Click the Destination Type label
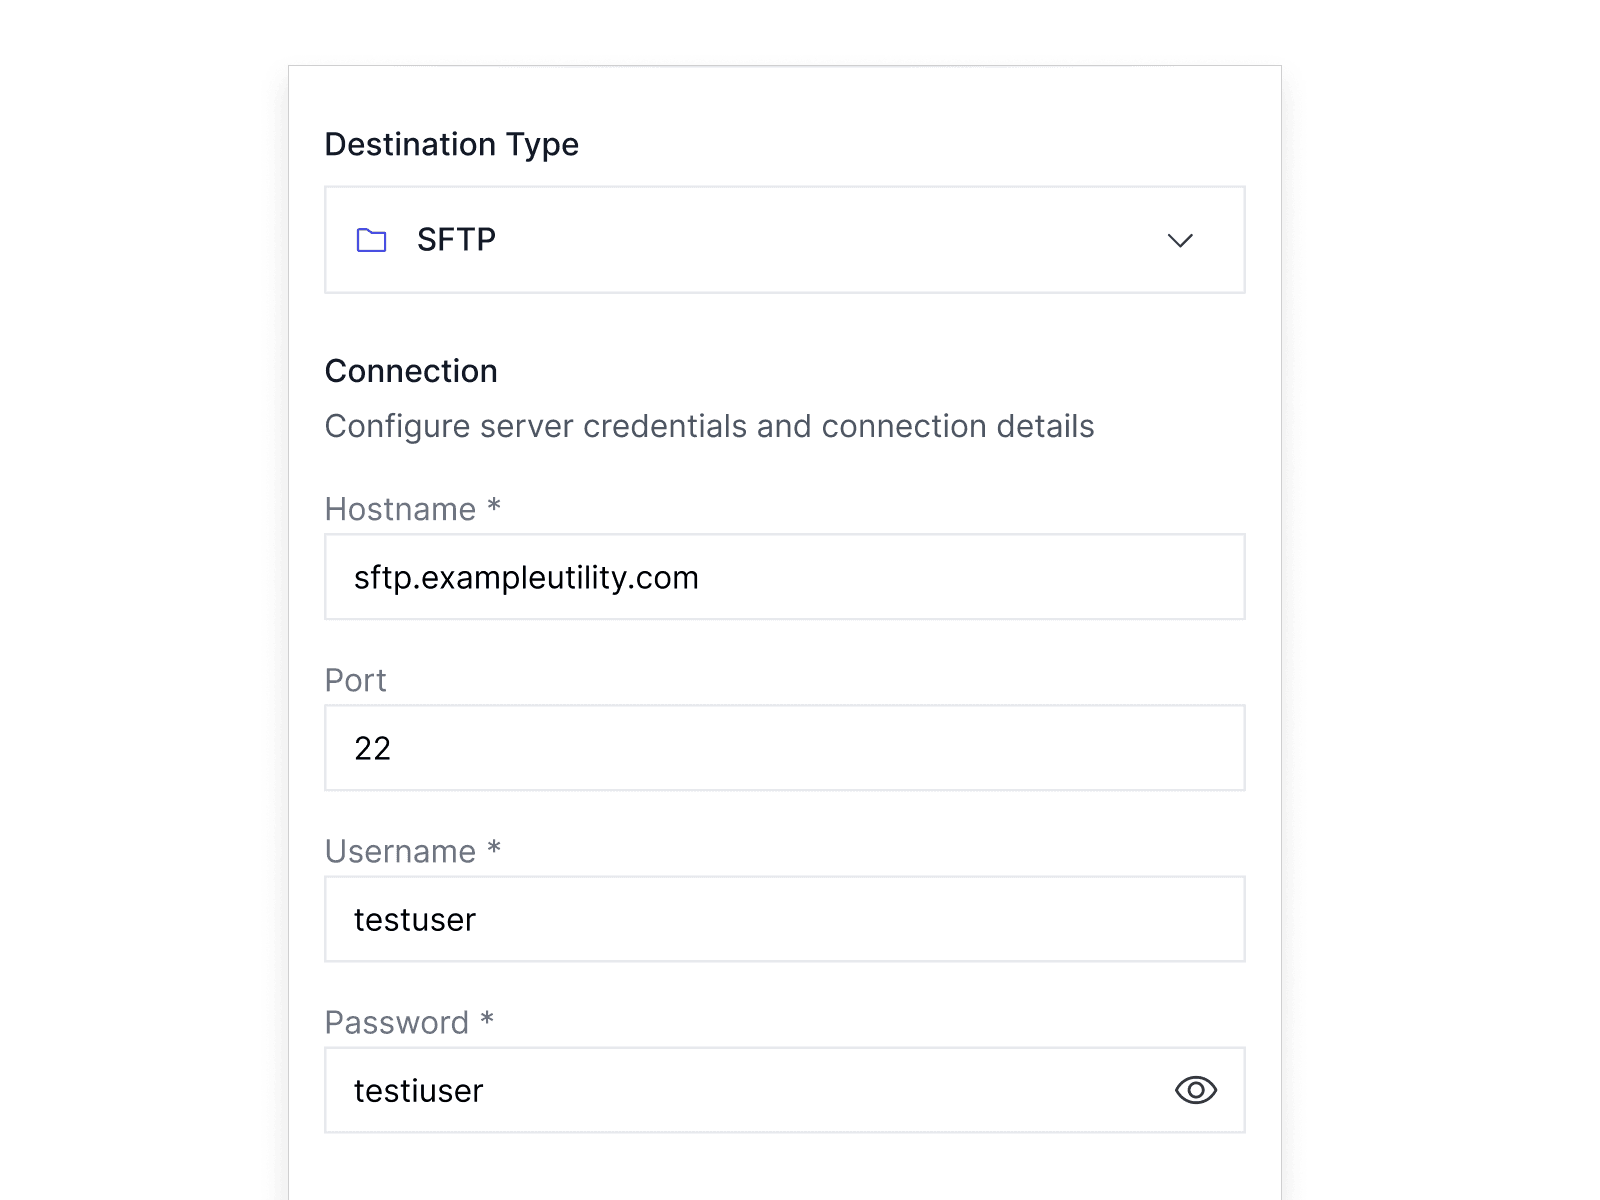 451,144
